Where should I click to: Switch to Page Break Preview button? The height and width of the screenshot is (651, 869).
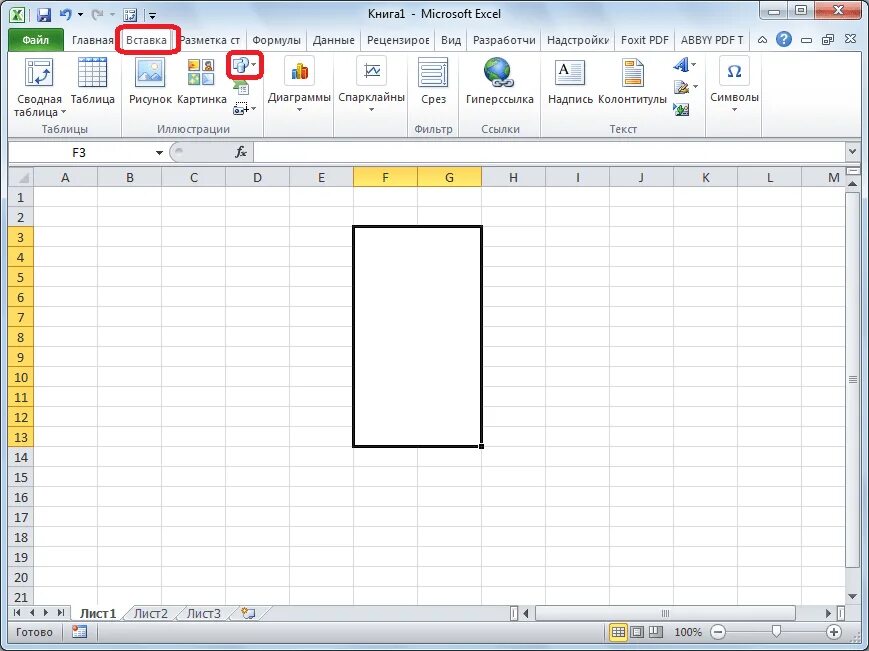point(656,632)
